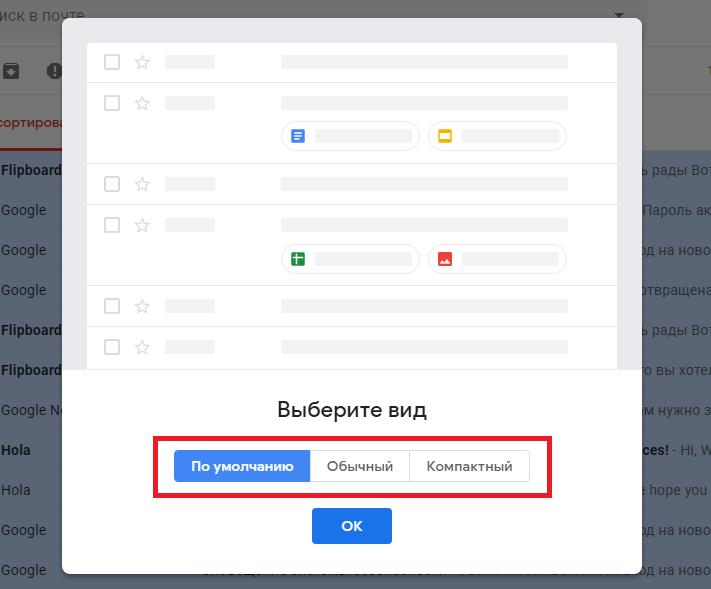Open the email snippet 'то вы хоте'
The image size is (711, 589).
pos(676,370)
